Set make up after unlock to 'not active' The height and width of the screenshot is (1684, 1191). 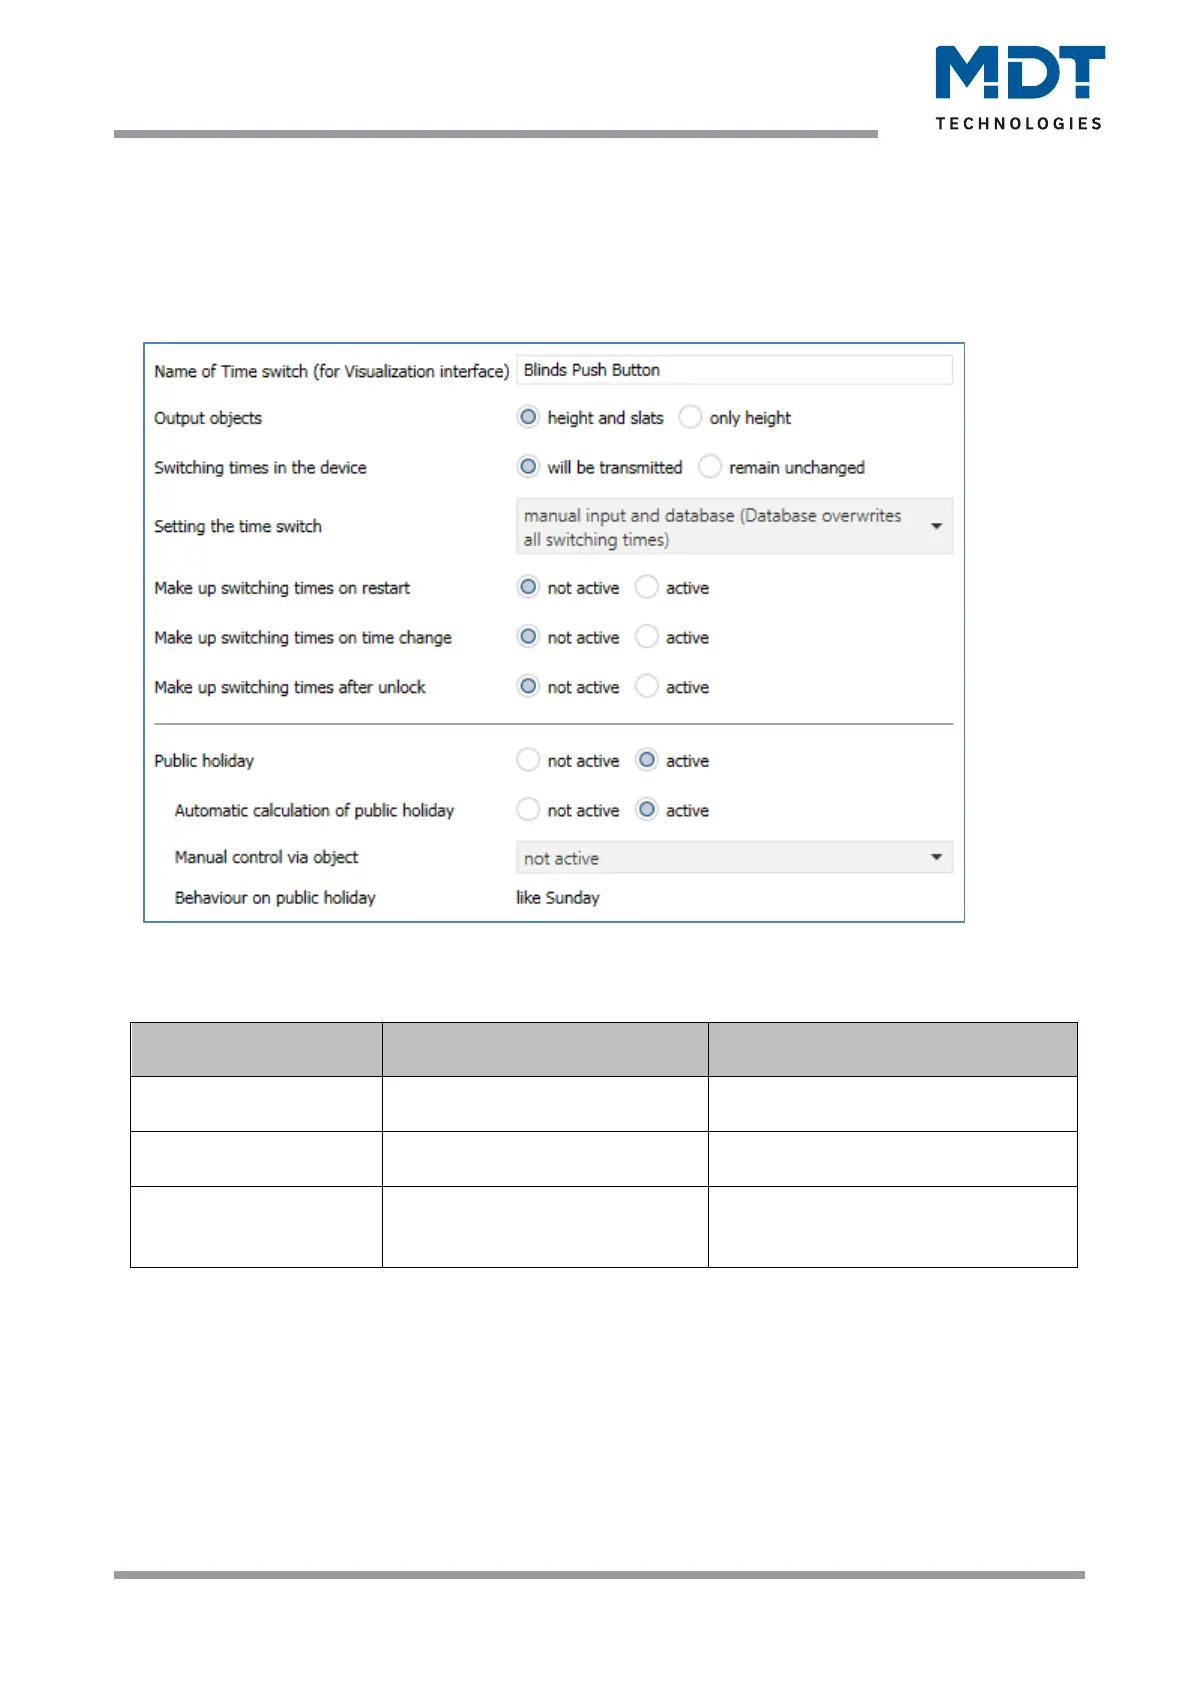(x=529, y=687)
